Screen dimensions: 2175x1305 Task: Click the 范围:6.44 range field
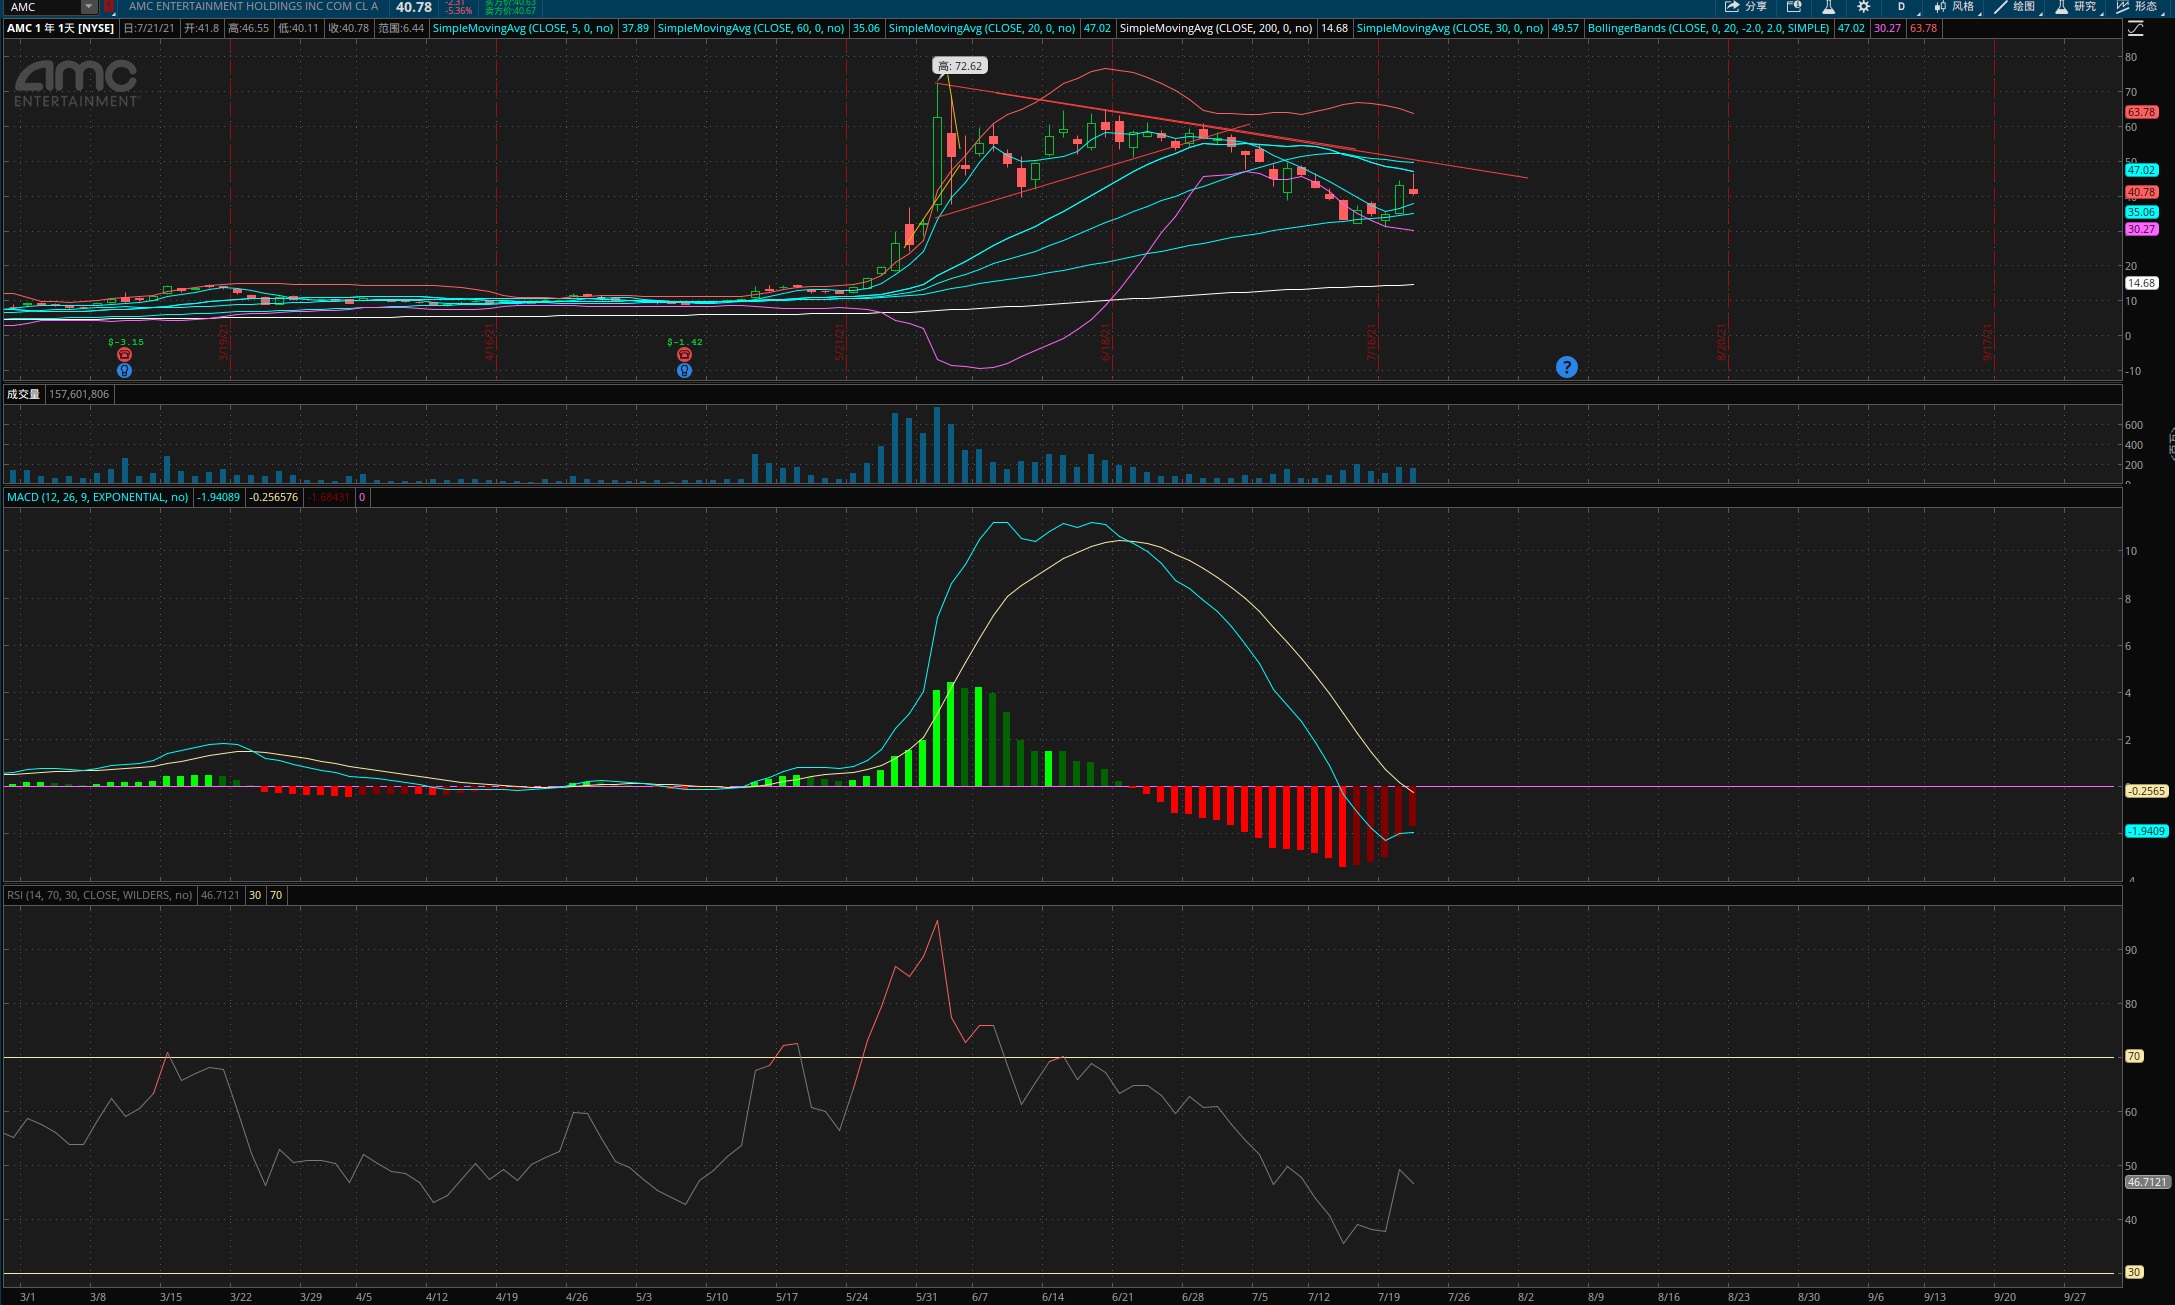pyautogui.click(x=401, y=28)
